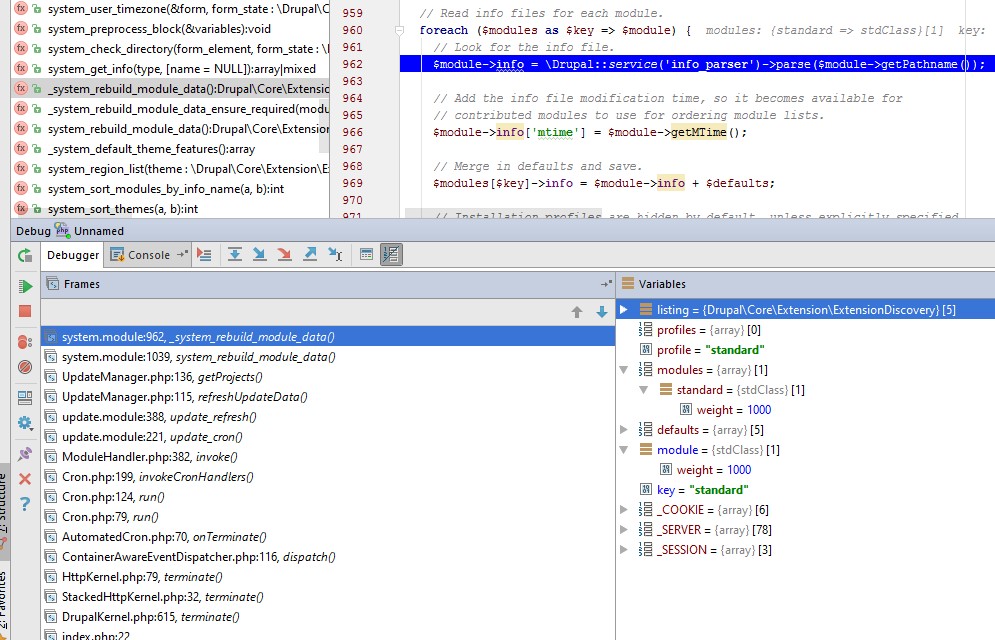This screenshot has height=640, width=995.
Task: Select frame DrupalKernel.php:615 terminate()
Action: (x=328, y=617)
